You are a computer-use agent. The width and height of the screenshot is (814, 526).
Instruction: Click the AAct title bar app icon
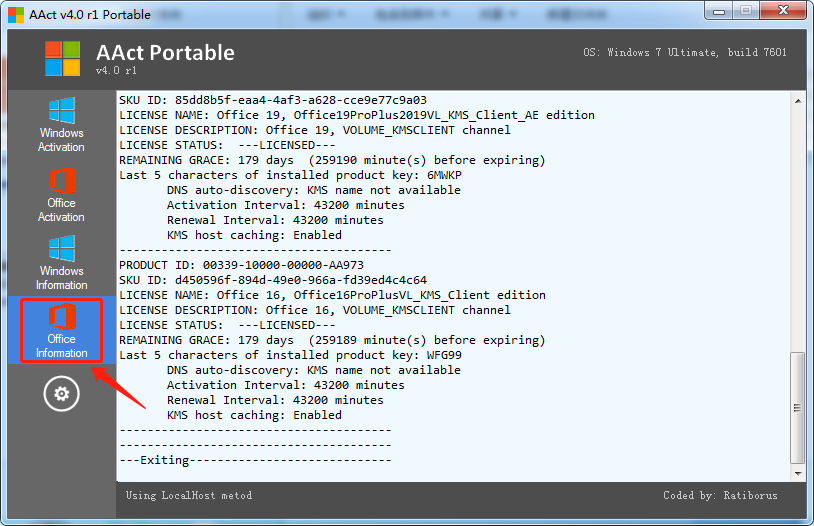point(16,15)
